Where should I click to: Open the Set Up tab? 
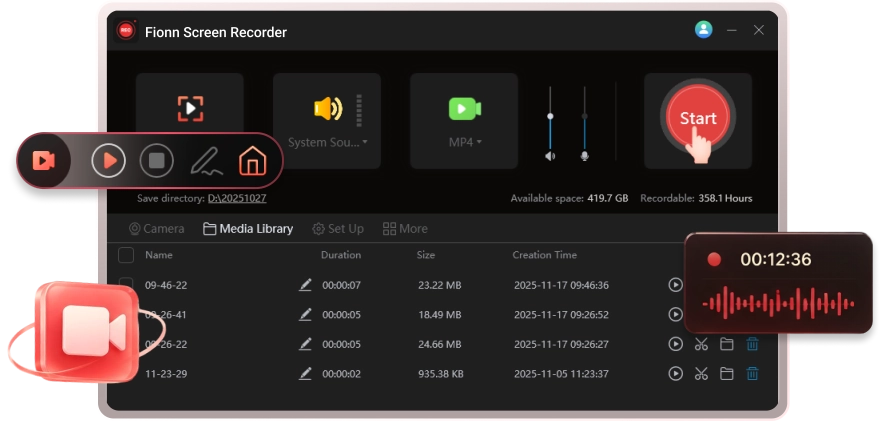coord(338,229)
